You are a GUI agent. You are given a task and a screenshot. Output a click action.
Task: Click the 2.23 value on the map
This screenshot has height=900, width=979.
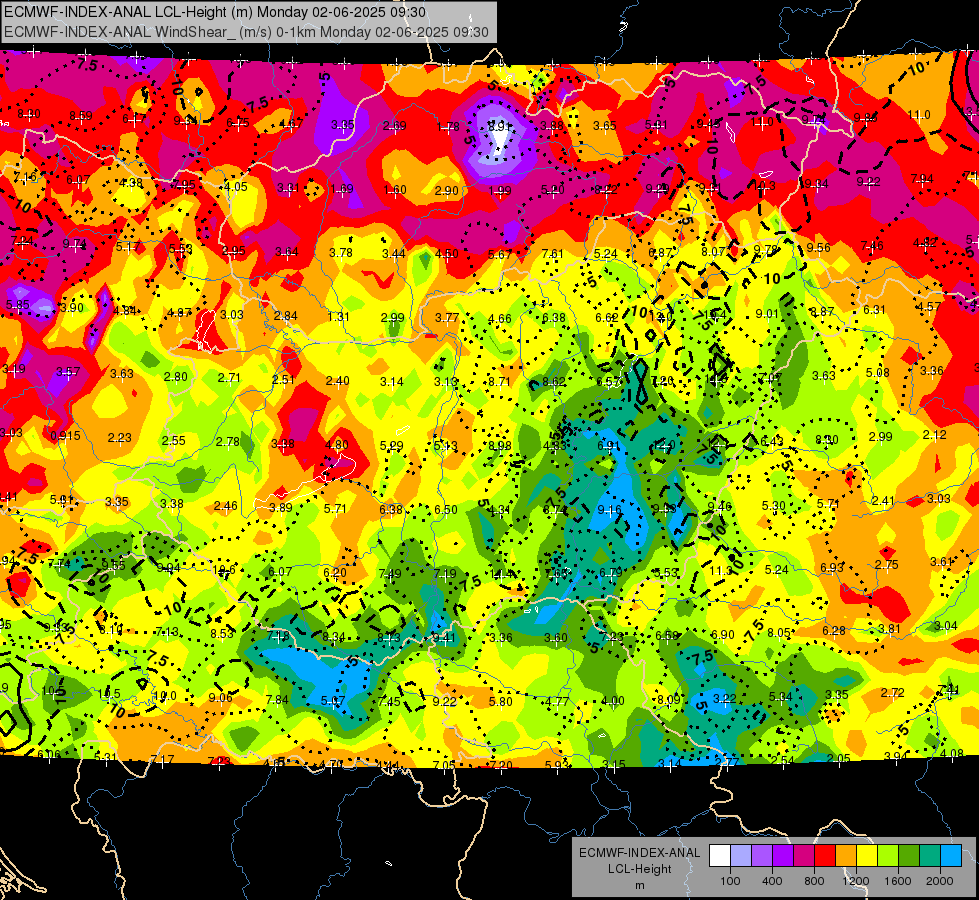119,438
